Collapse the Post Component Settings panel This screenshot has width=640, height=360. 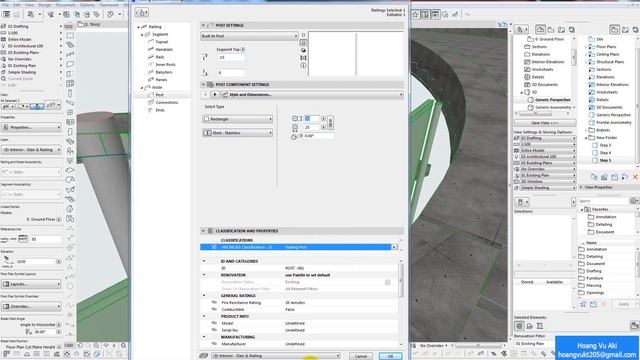click(x=203, y=84)
